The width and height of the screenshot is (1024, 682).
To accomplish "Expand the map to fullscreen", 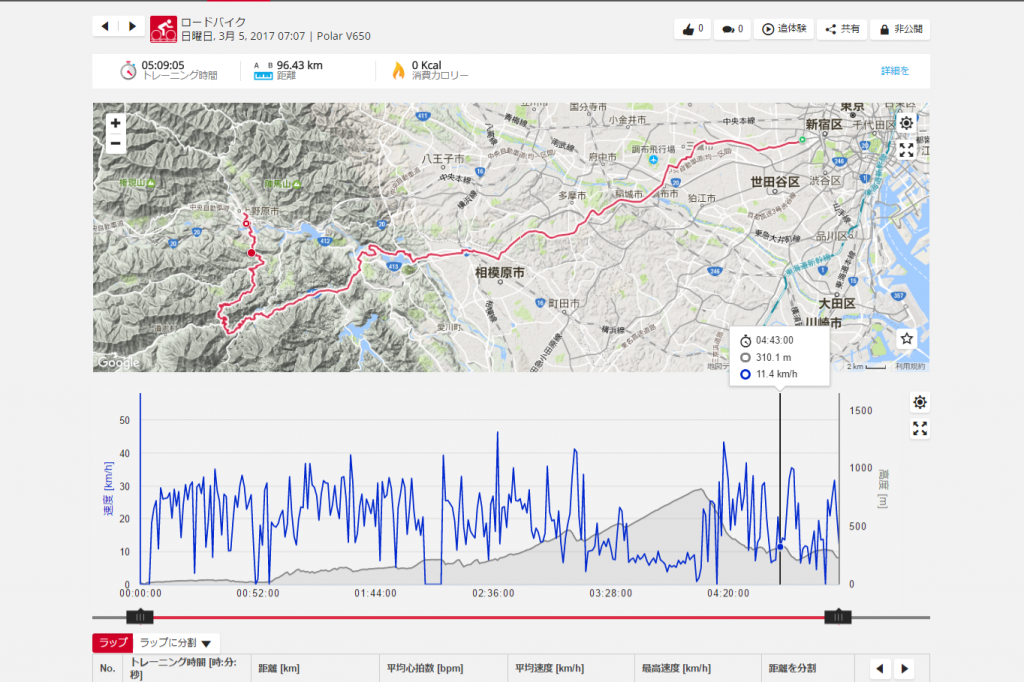I will click(906, 150).
